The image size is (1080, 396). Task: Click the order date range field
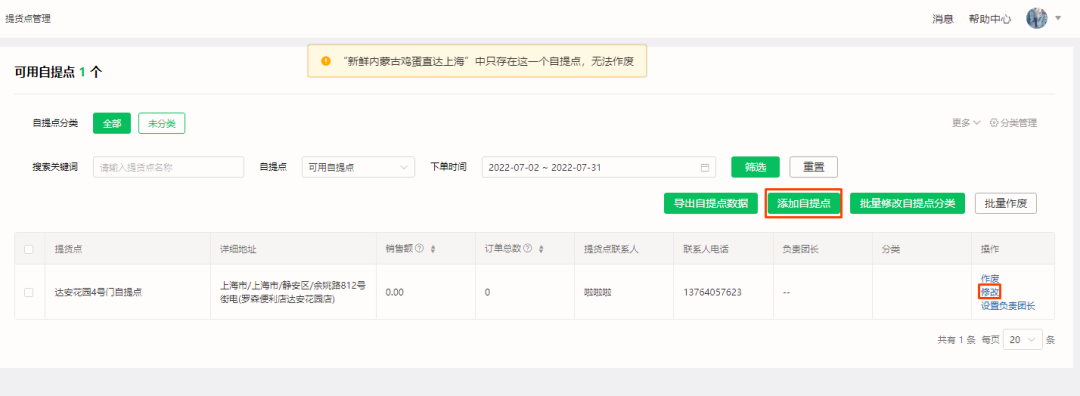[599, 167]
